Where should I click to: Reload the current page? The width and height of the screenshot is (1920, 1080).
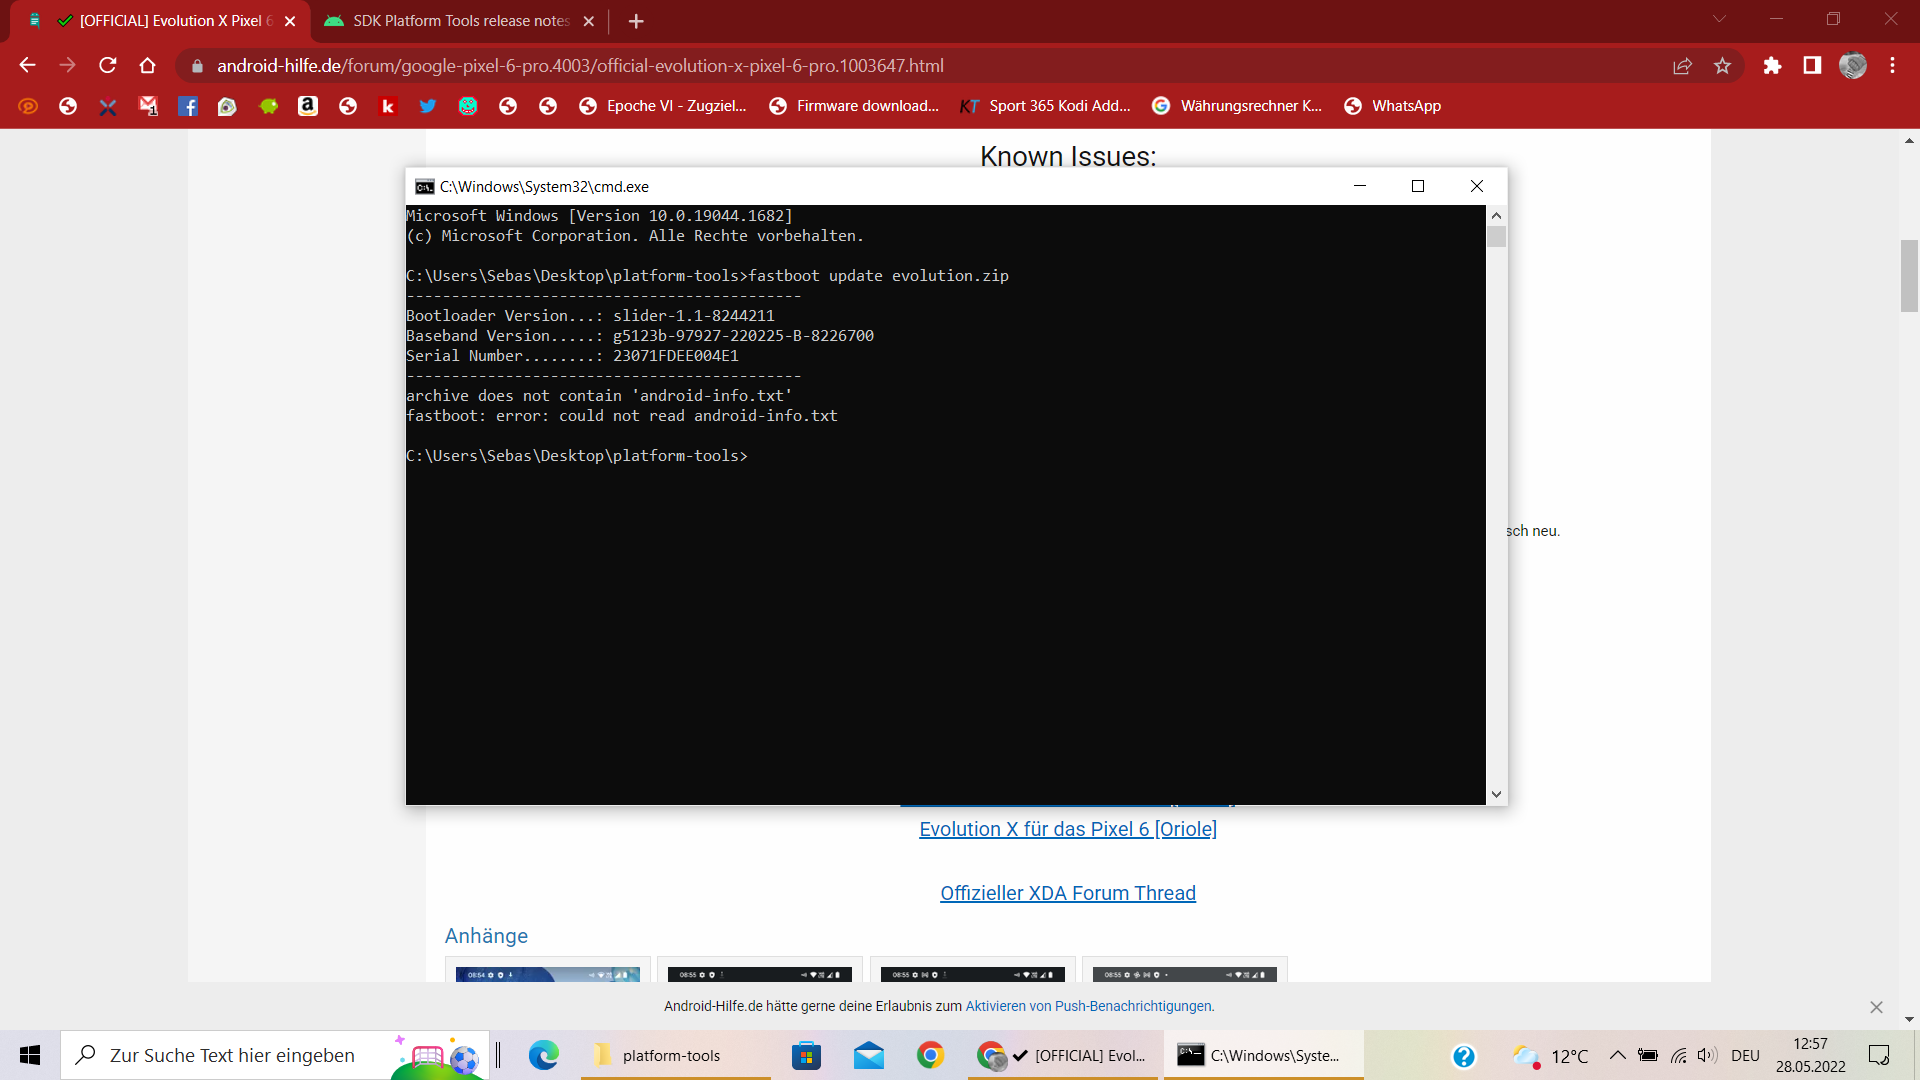pyautogui.click(x=108, y=66)
